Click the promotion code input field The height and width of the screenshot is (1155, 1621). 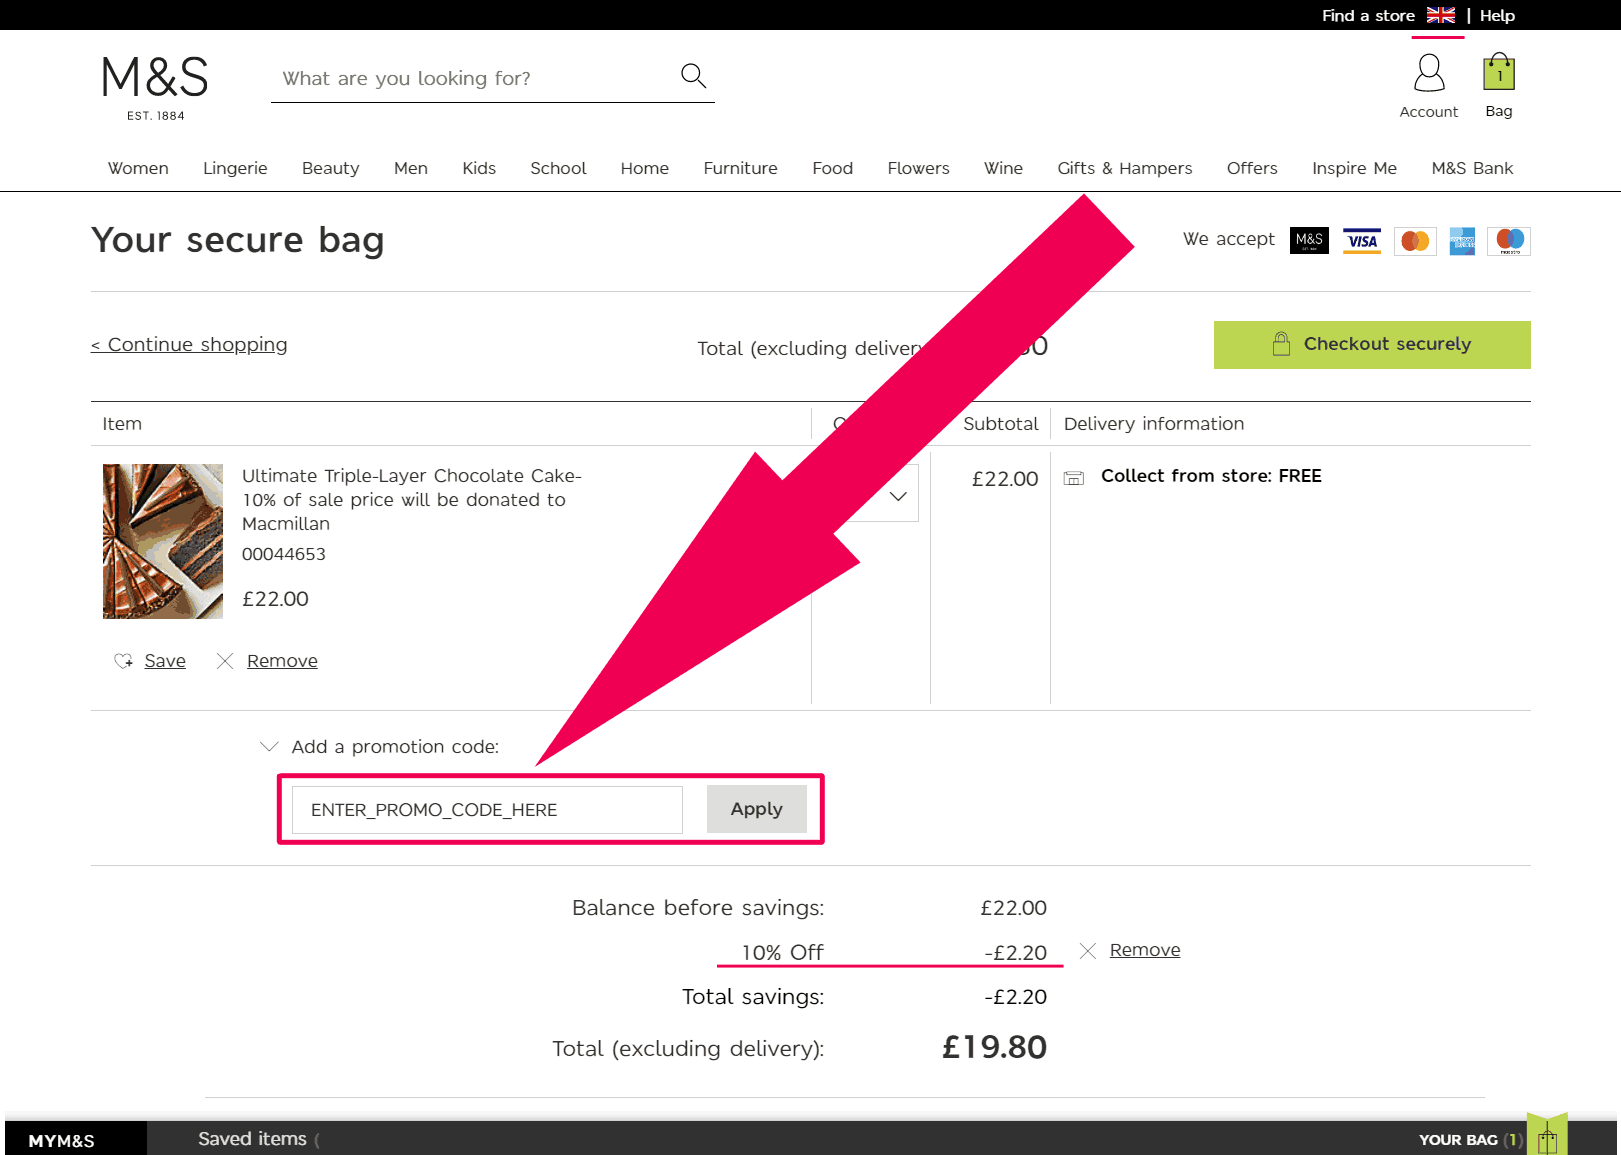[487, 810]
